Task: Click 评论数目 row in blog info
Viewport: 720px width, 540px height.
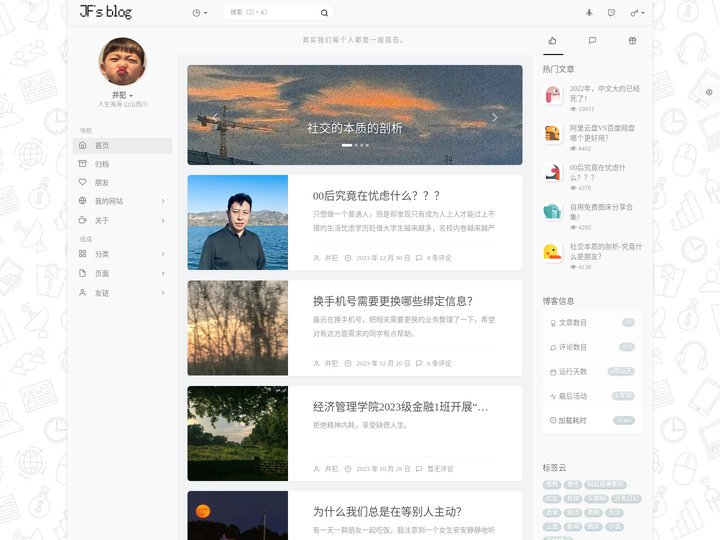Action: 592,347
